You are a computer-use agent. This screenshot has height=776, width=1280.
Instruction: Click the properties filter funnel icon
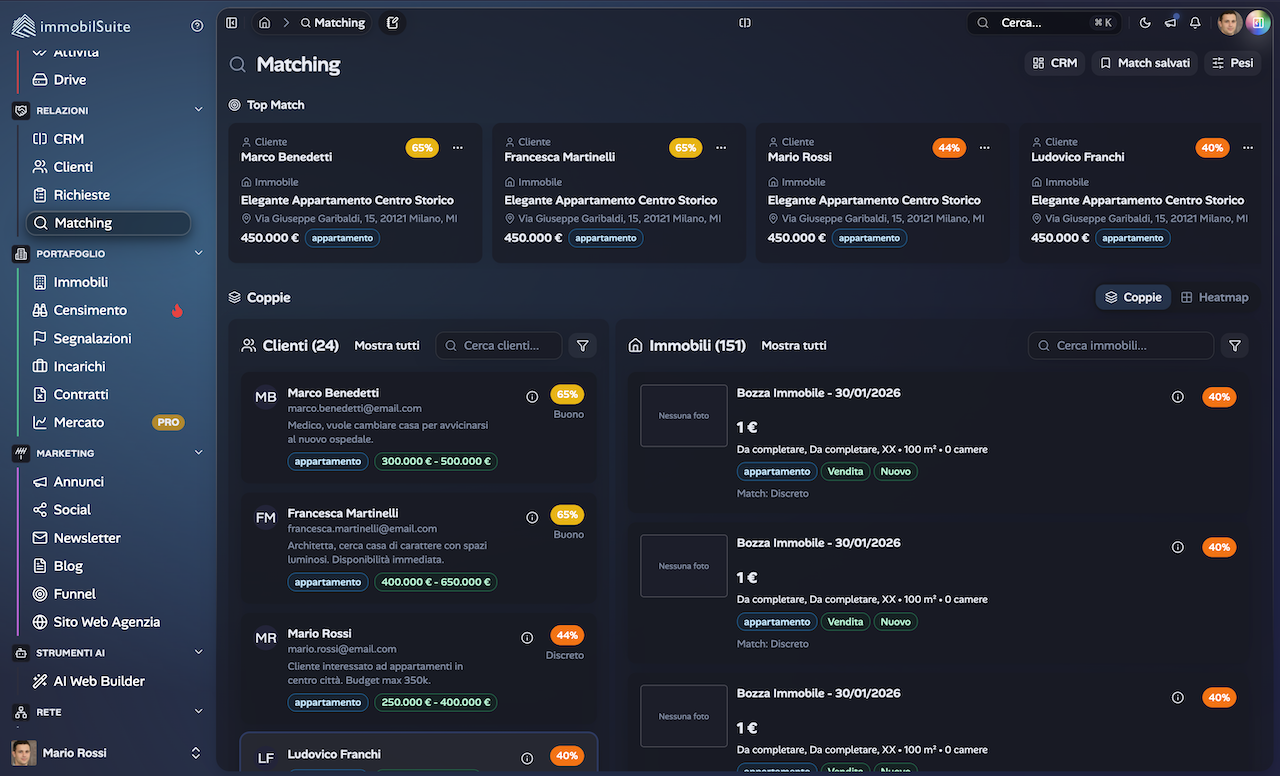click(x=1235, y=345)
